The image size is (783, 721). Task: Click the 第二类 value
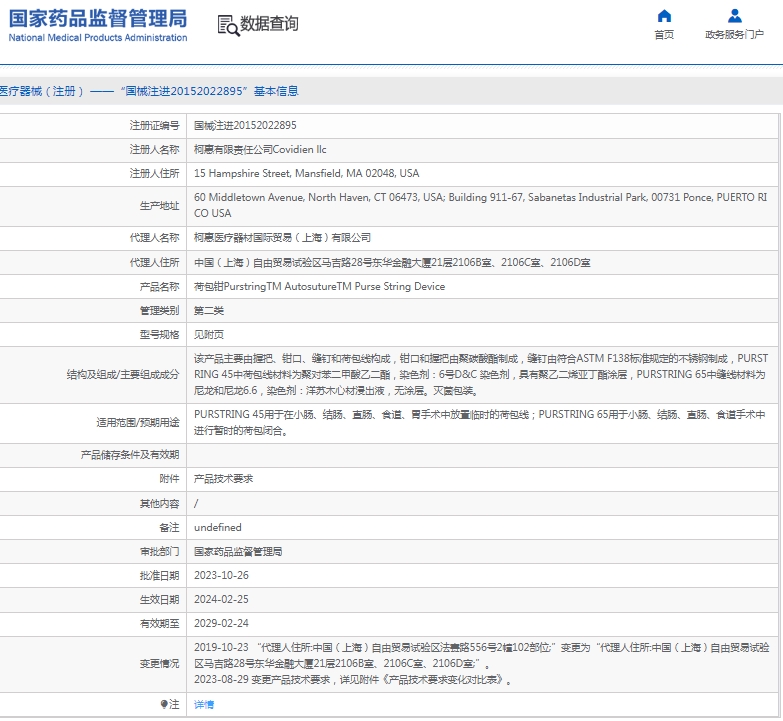tap(209, 311)
